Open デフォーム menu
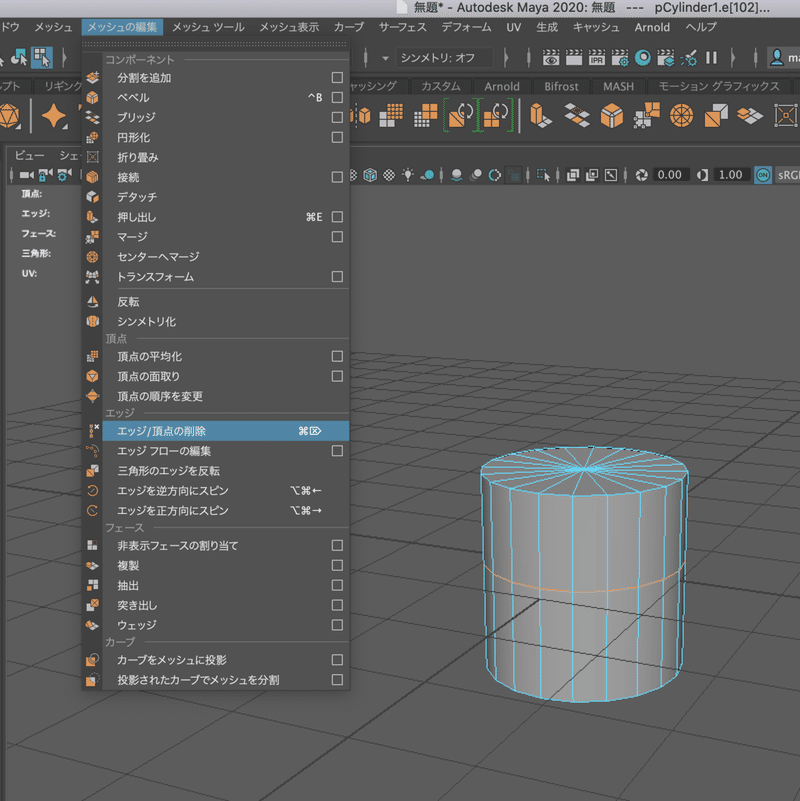 point(466,27)
